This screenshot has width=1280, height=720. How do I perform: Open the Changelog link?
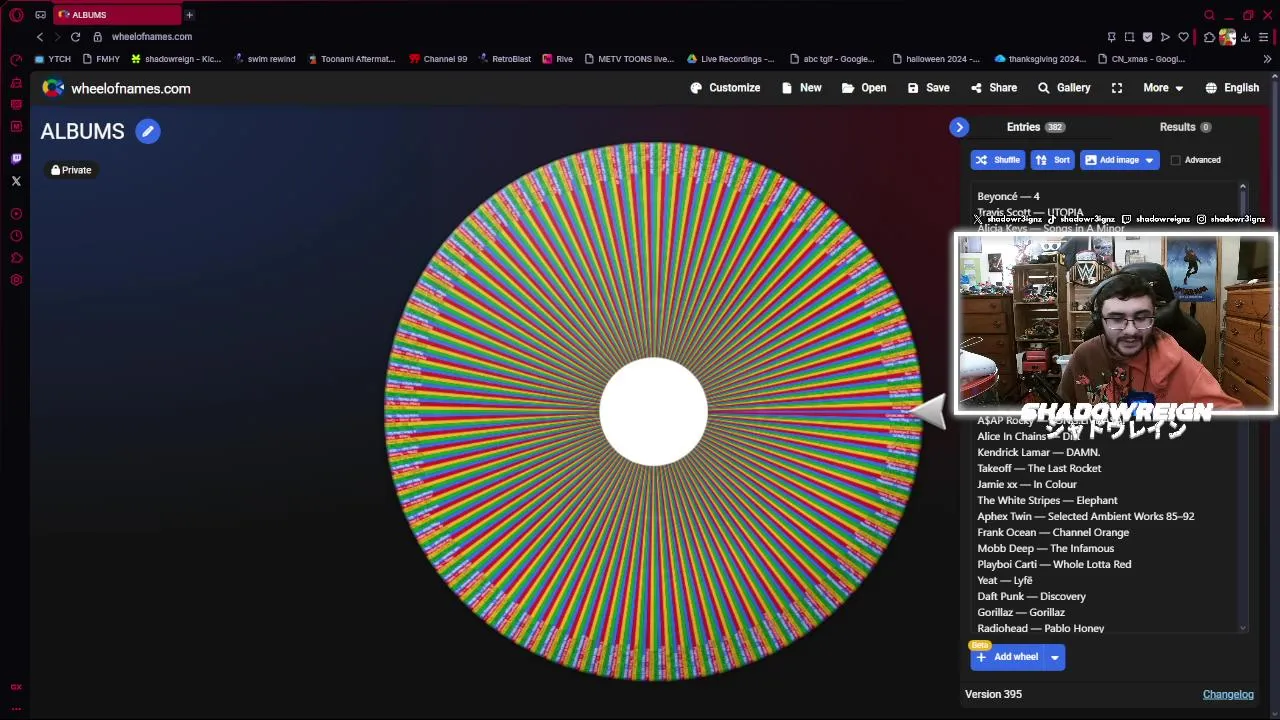(x=1228, y=694)
